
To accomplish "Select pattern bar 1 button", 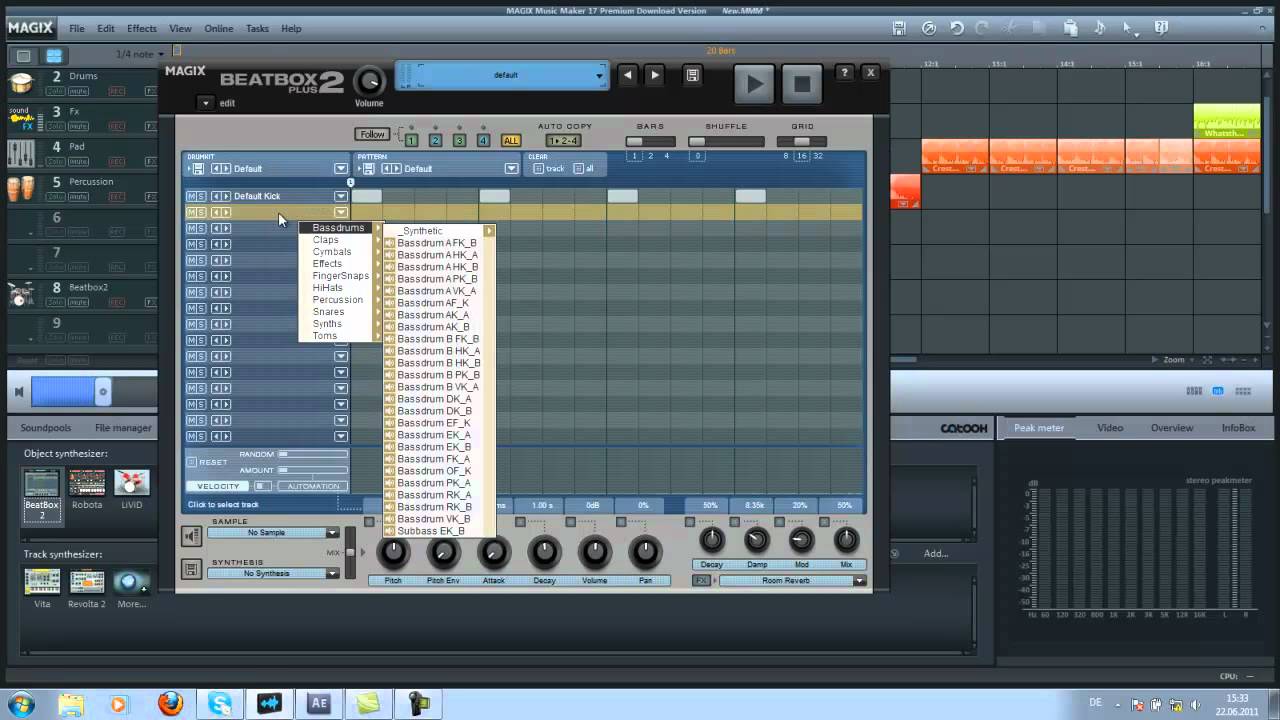I will pyautogui.click(x=411, y=140).
